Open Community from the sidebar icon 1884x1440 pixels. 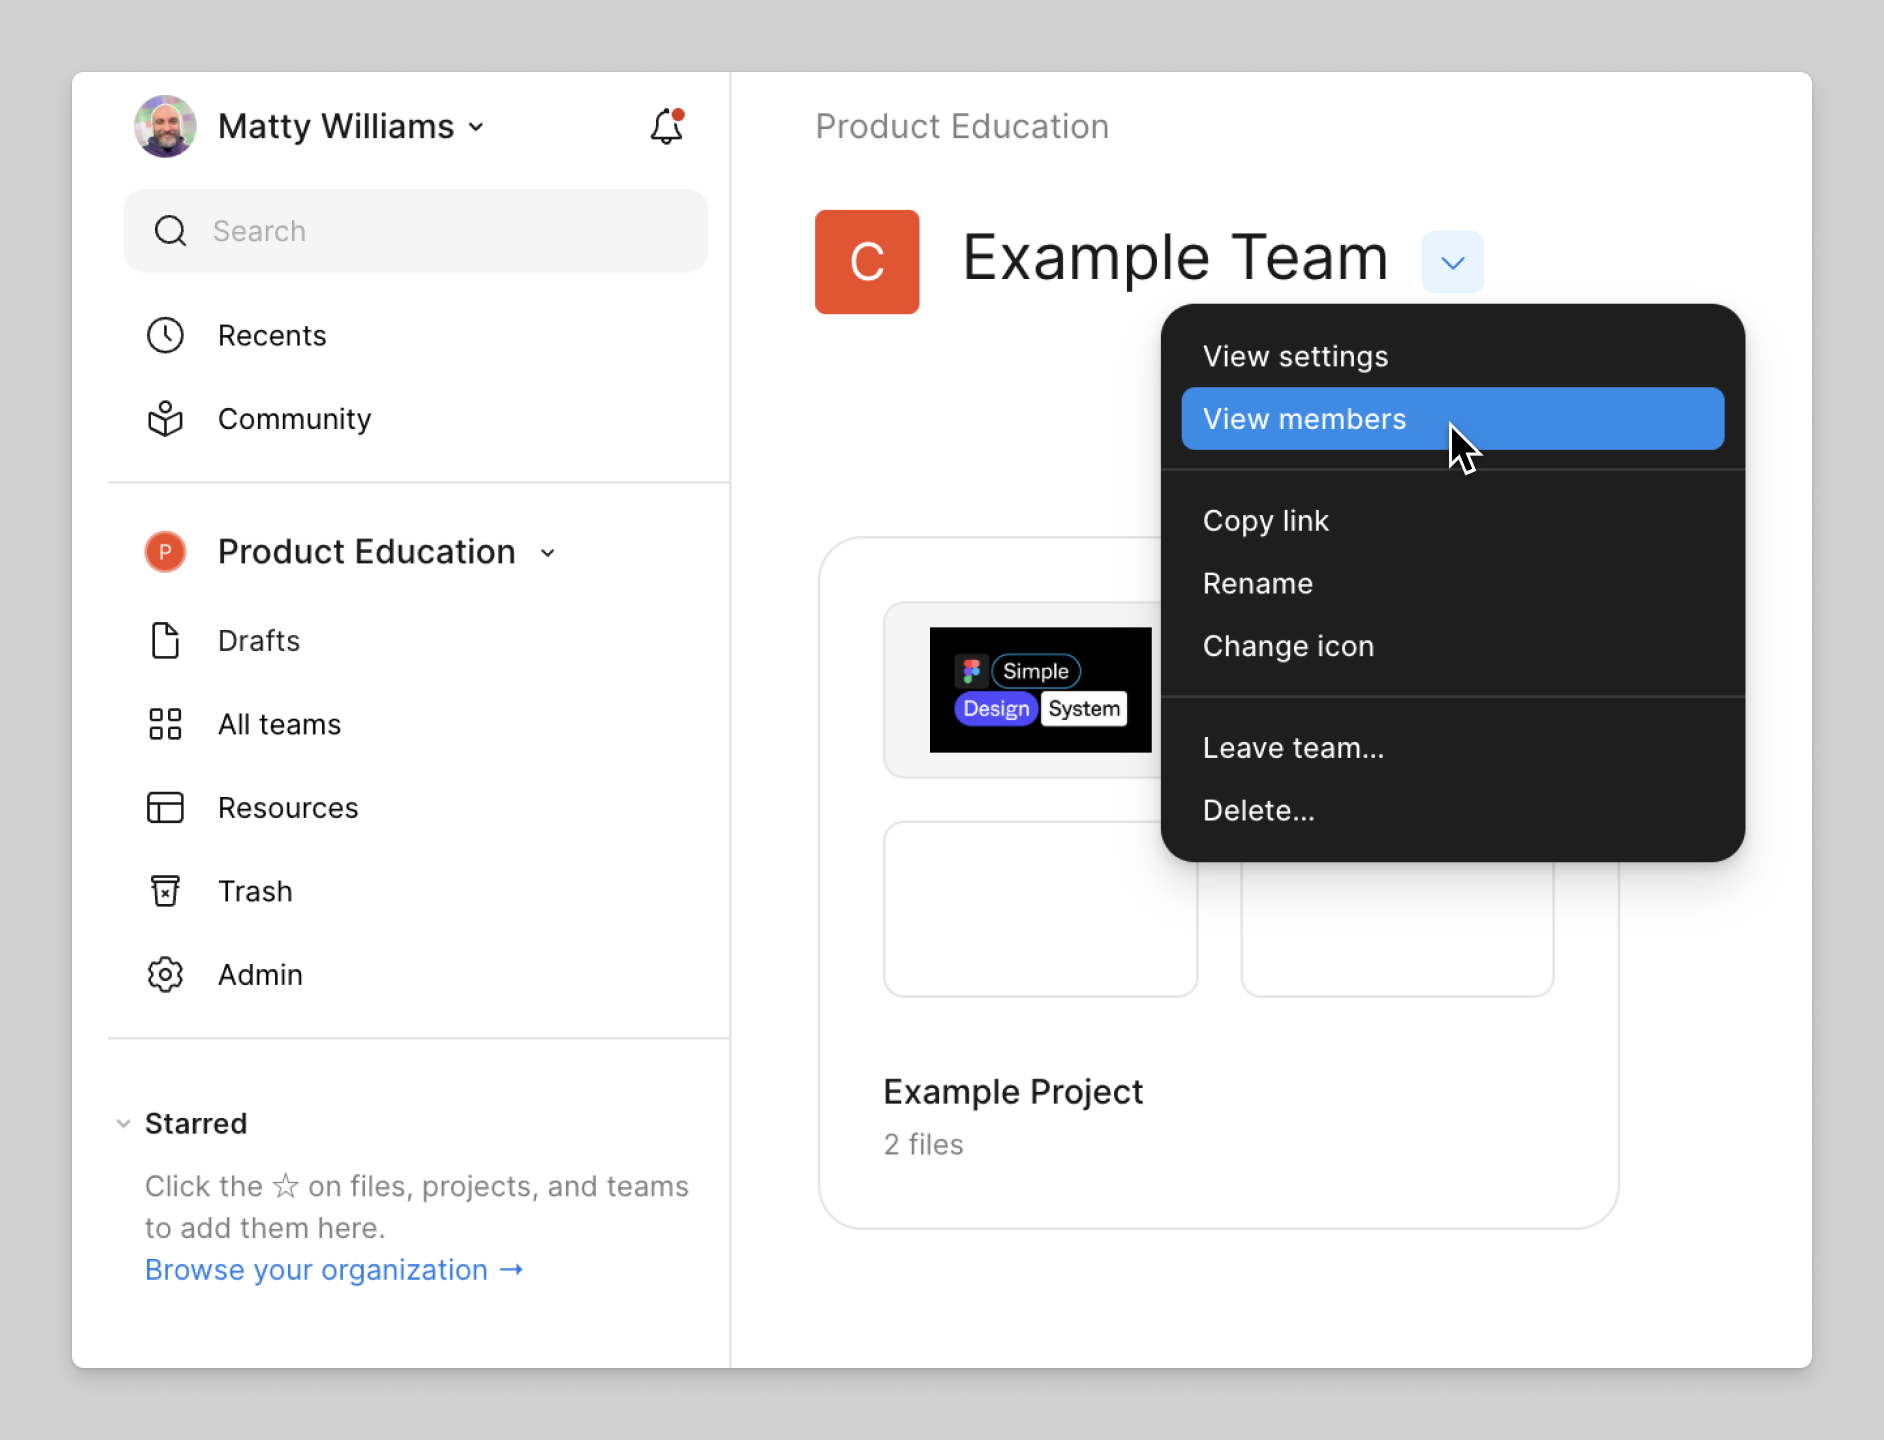(165, 419)
